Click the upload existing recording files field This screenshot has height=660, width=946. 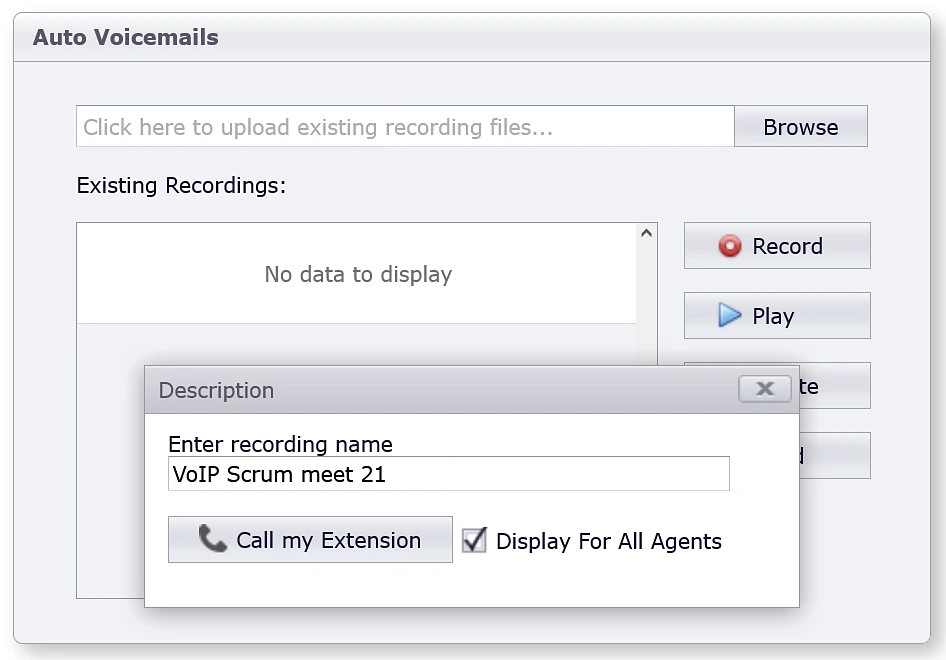(x=405, y=127)
